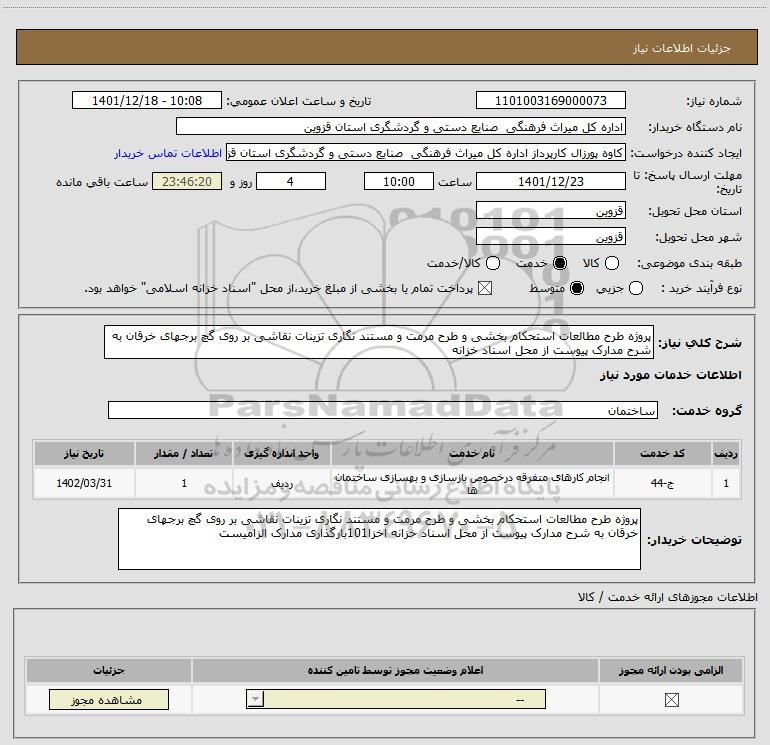This screenshot has height=745, width=770.
Task: Select the جزیی purchase type radio
Action: point(635,288)
